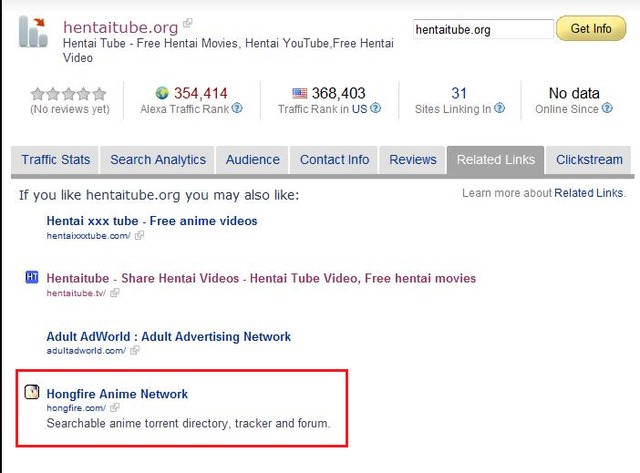
Task: Click the 'No data' Online Since value
Action: click(574, 93)
